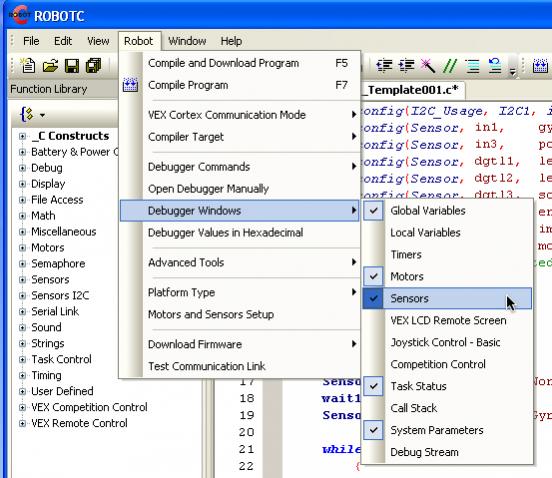Expand the Display tree node
The image size is (552, 478).
click(22, 184)
